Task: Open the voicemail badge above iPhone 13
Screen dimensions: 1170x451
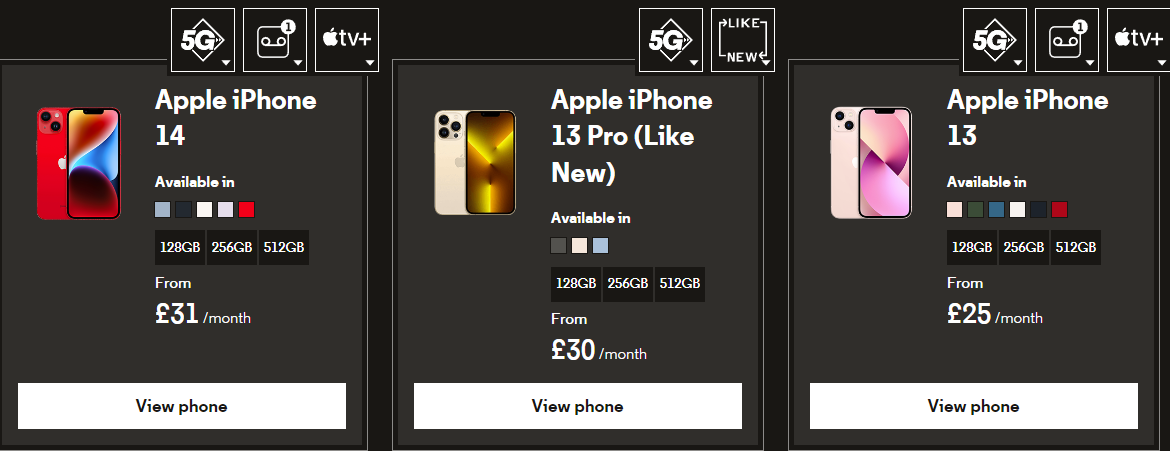Action: pyautogui.click(x=1067, y=40)
